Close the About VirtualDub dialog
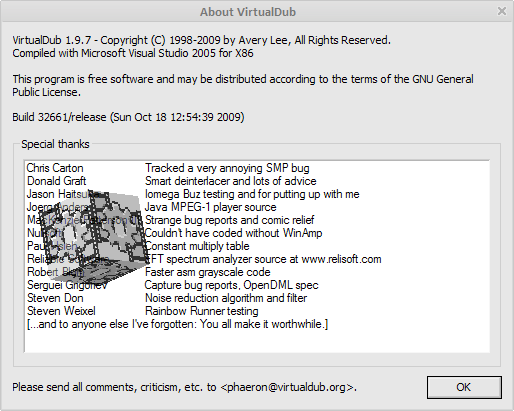The height and width of the screenshot is (411, 514). coord(502,12)
